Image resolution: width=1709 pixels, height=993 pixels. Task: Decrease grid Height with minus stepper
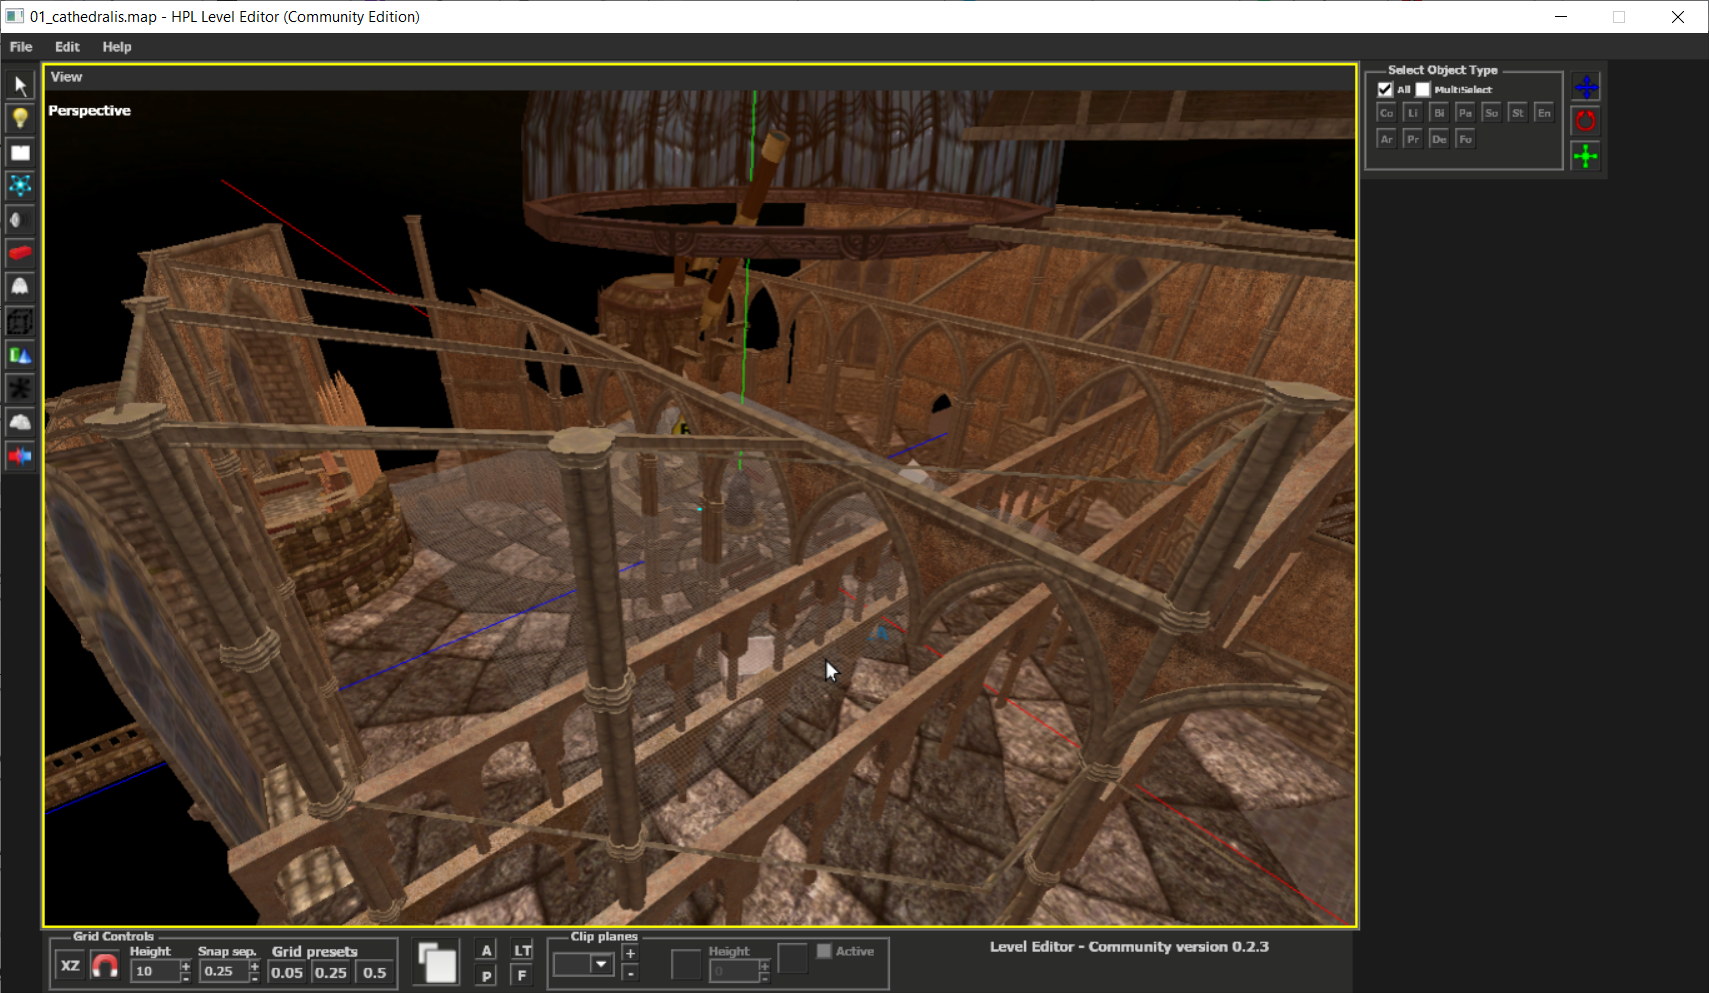tap(186, 977)
